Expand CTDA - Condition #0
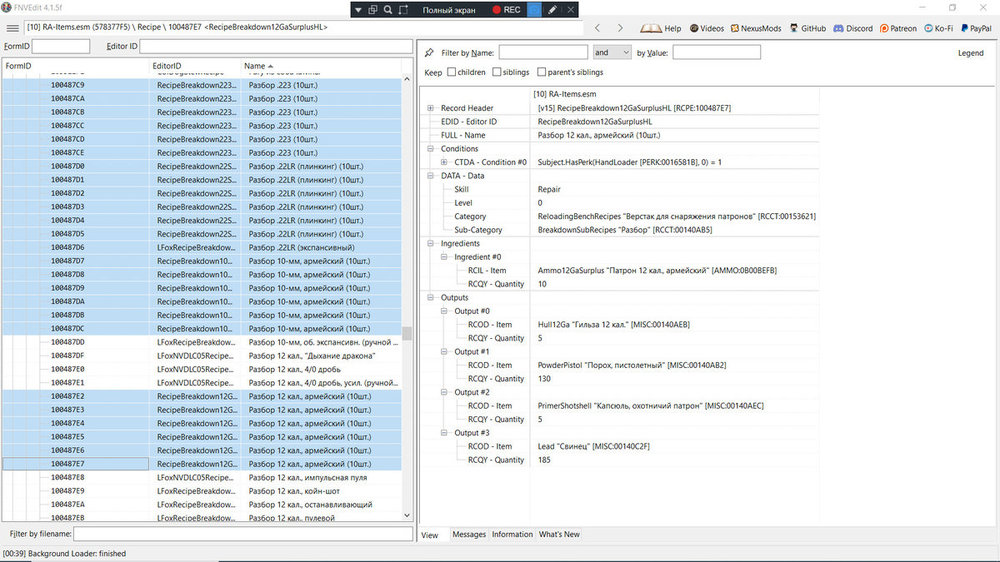This screenshot has width=1000, height=562. click(444, 162)
